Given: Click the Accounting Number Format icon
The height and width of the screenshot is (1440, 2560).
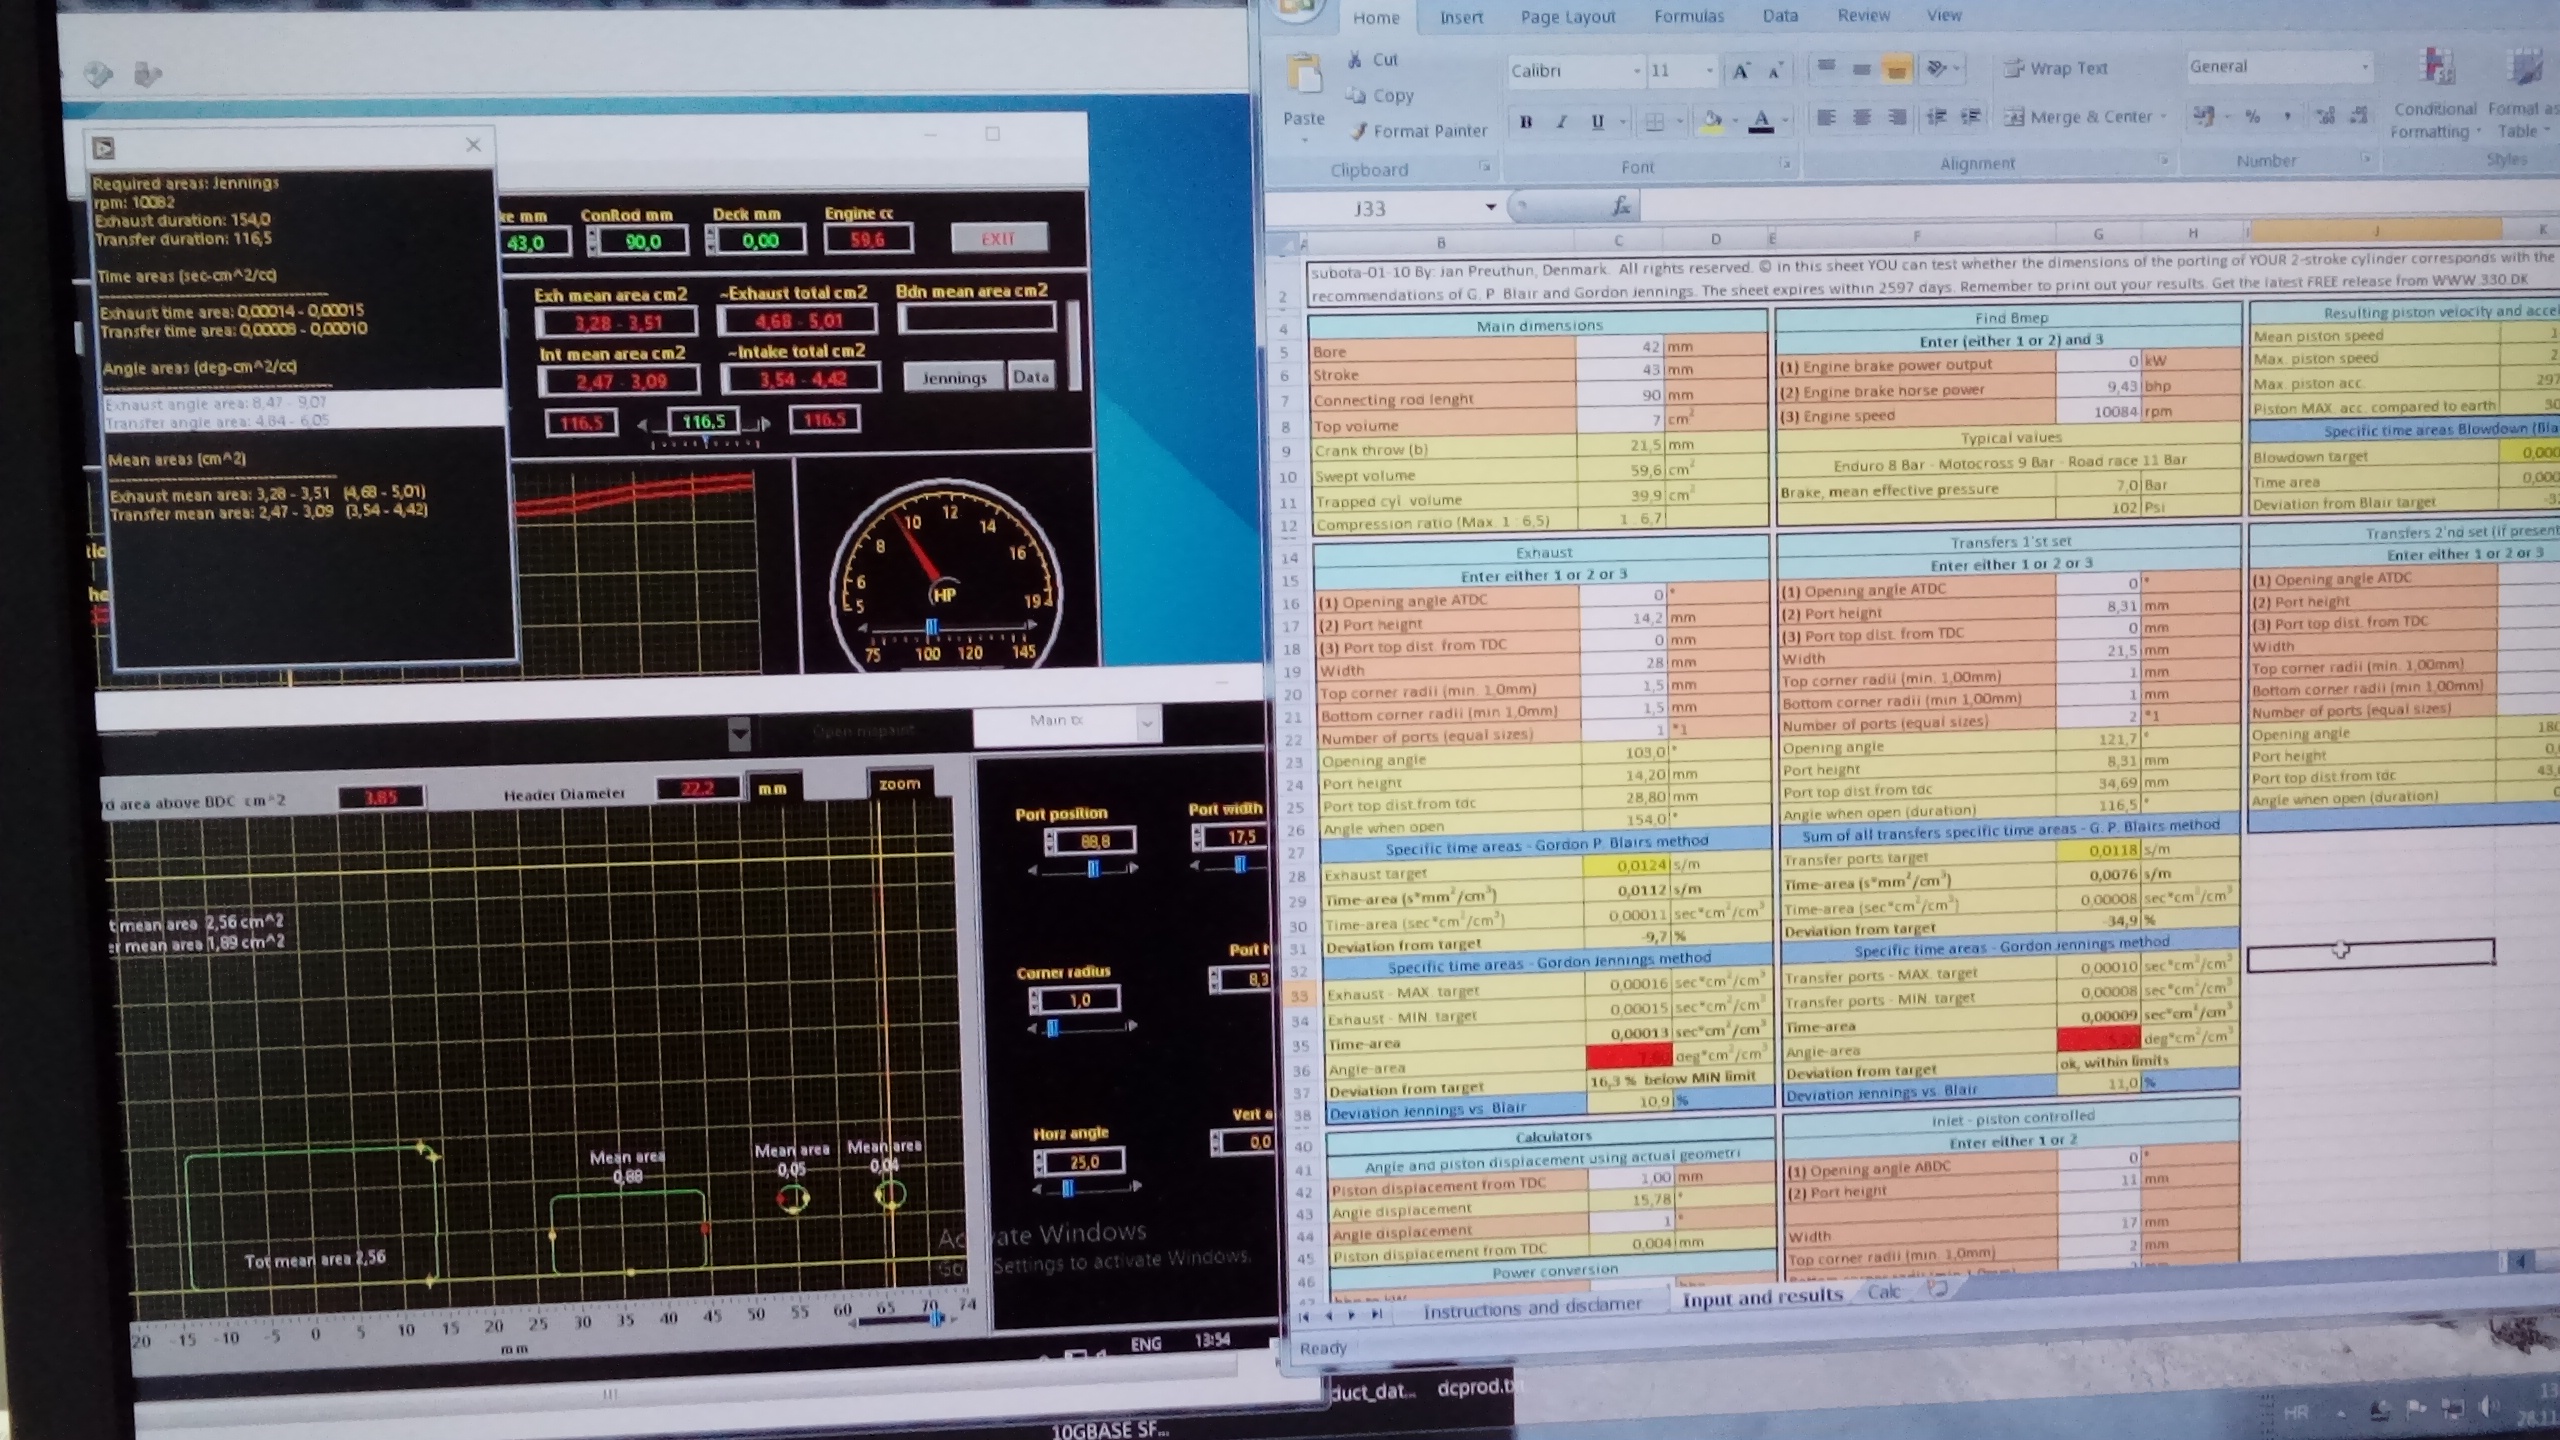Looking at the screenshot, I should (2202, 117).
